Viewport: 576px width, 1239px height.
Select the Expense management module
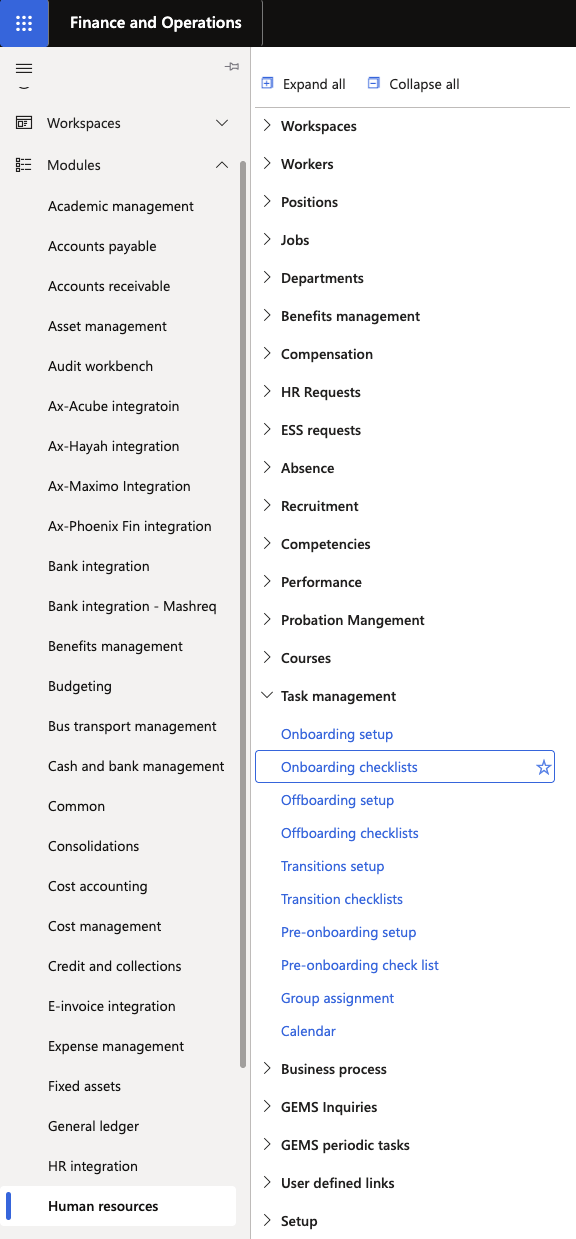(x=116, y=1046)
